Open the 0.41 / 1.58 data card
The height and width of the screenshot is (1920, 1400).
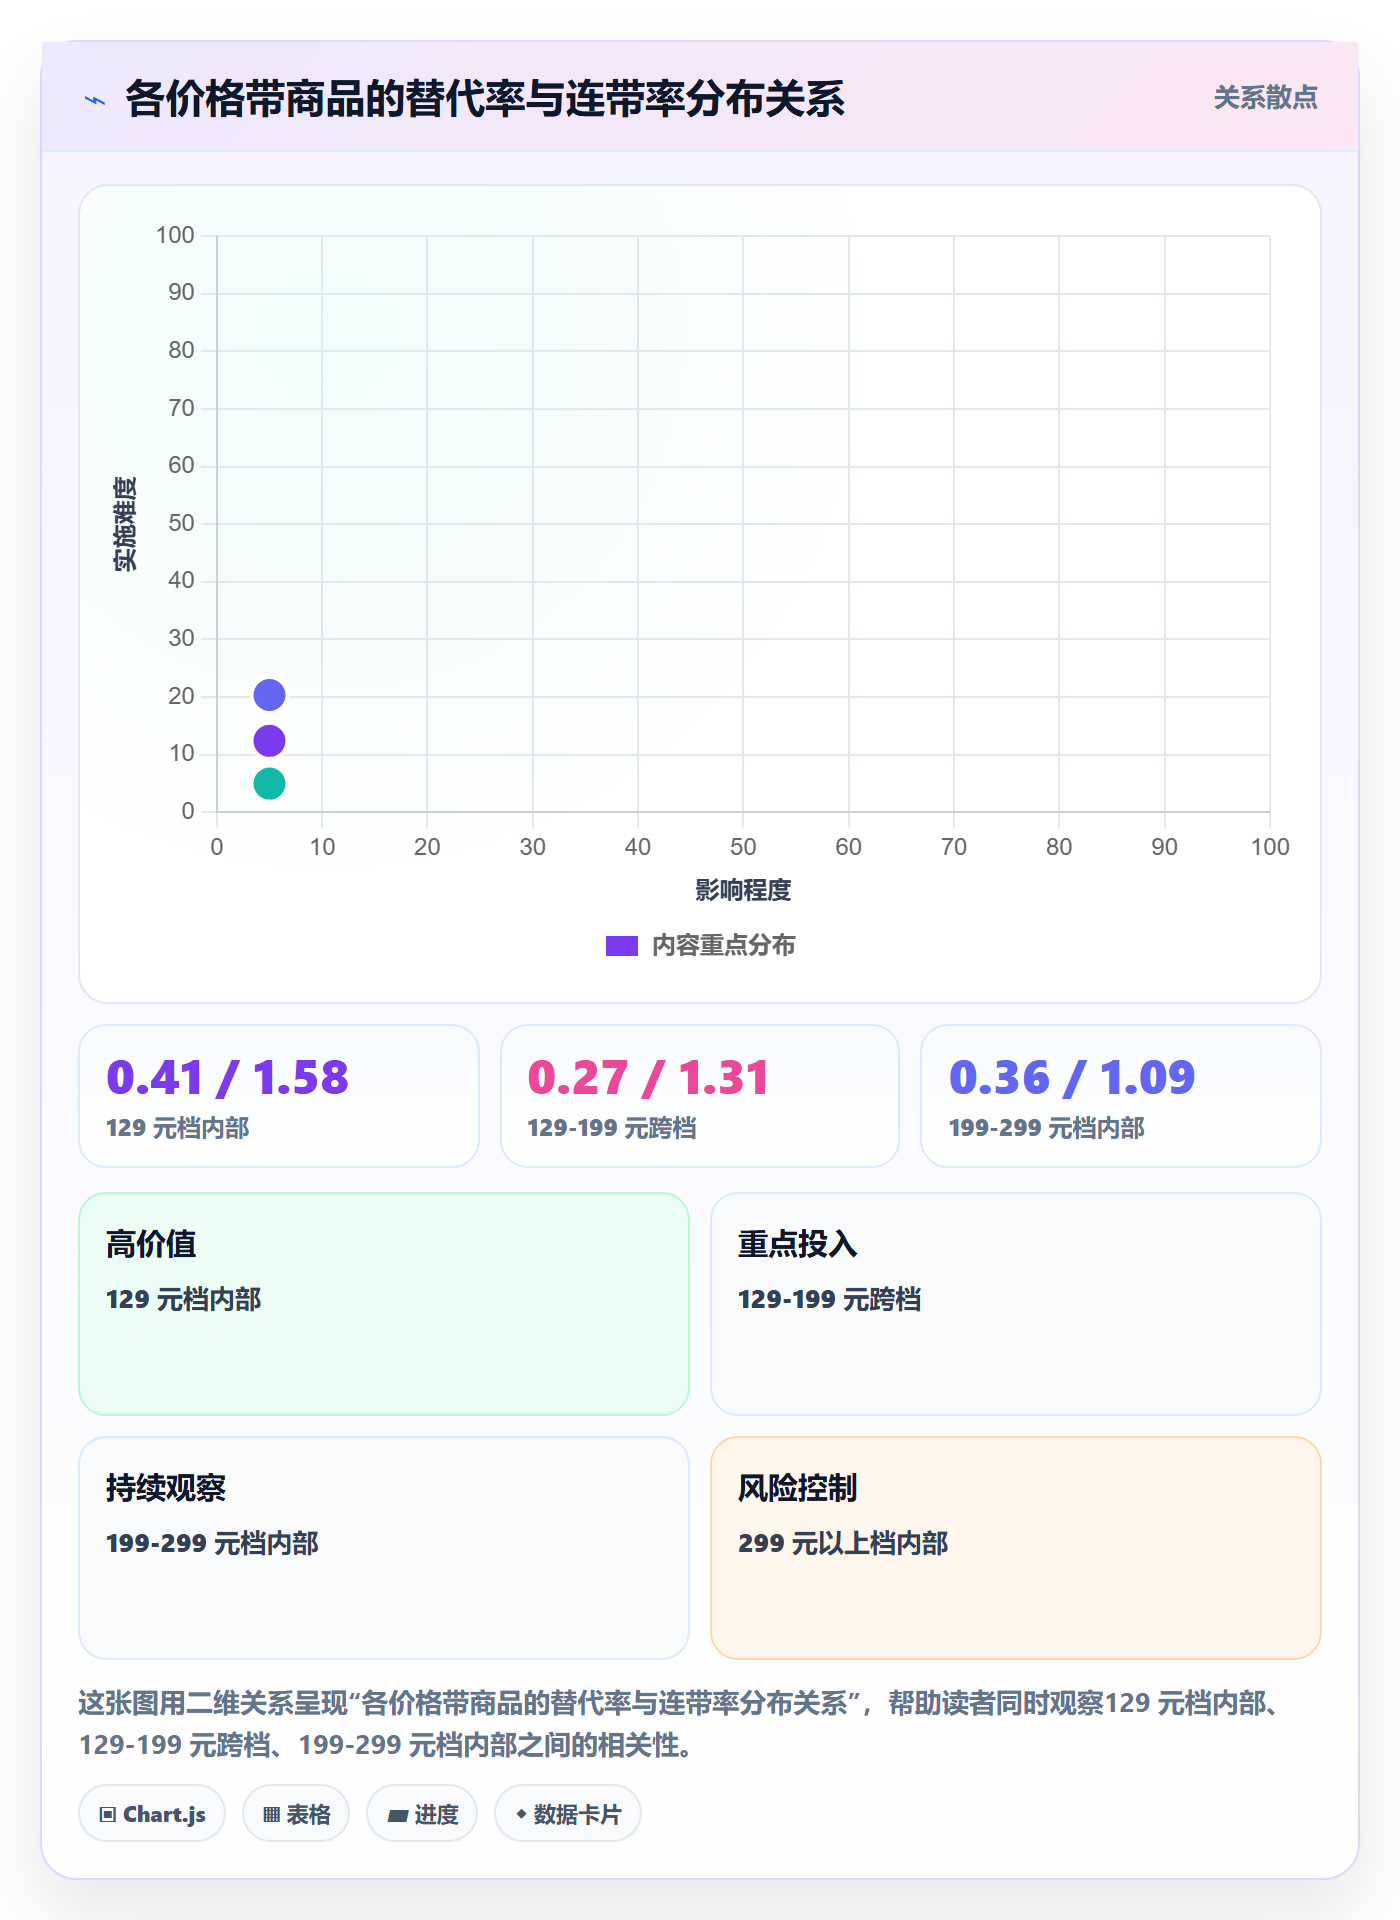(279, 1096)
